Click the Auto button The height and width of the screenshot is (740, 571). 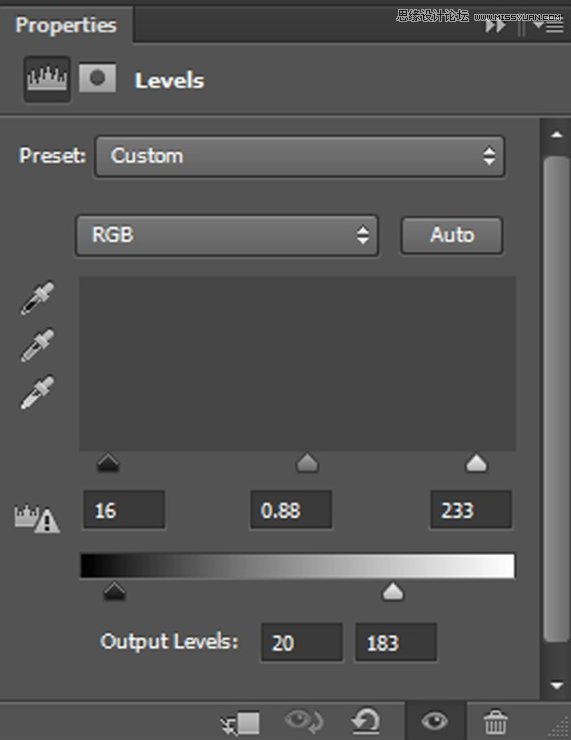coord(452,235)
